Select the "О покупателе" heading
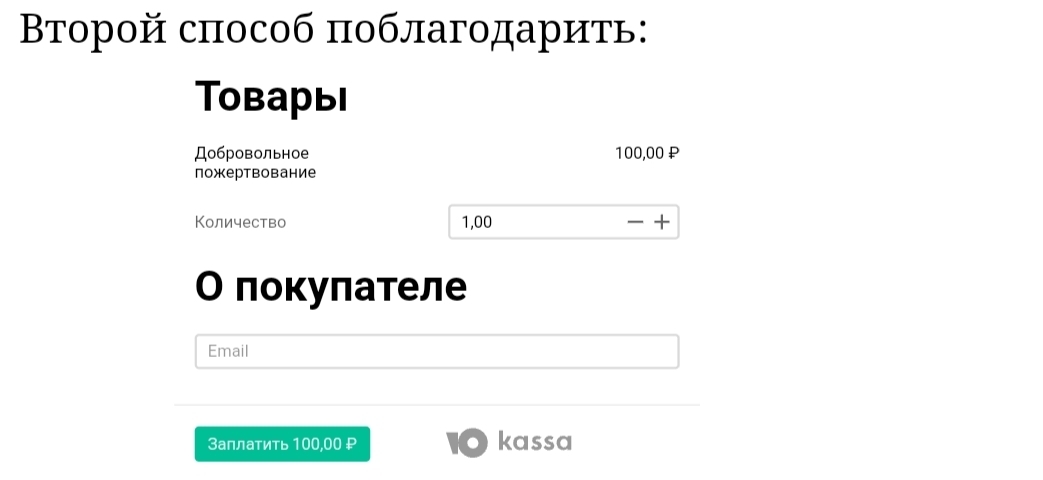 tap(331, 287)
